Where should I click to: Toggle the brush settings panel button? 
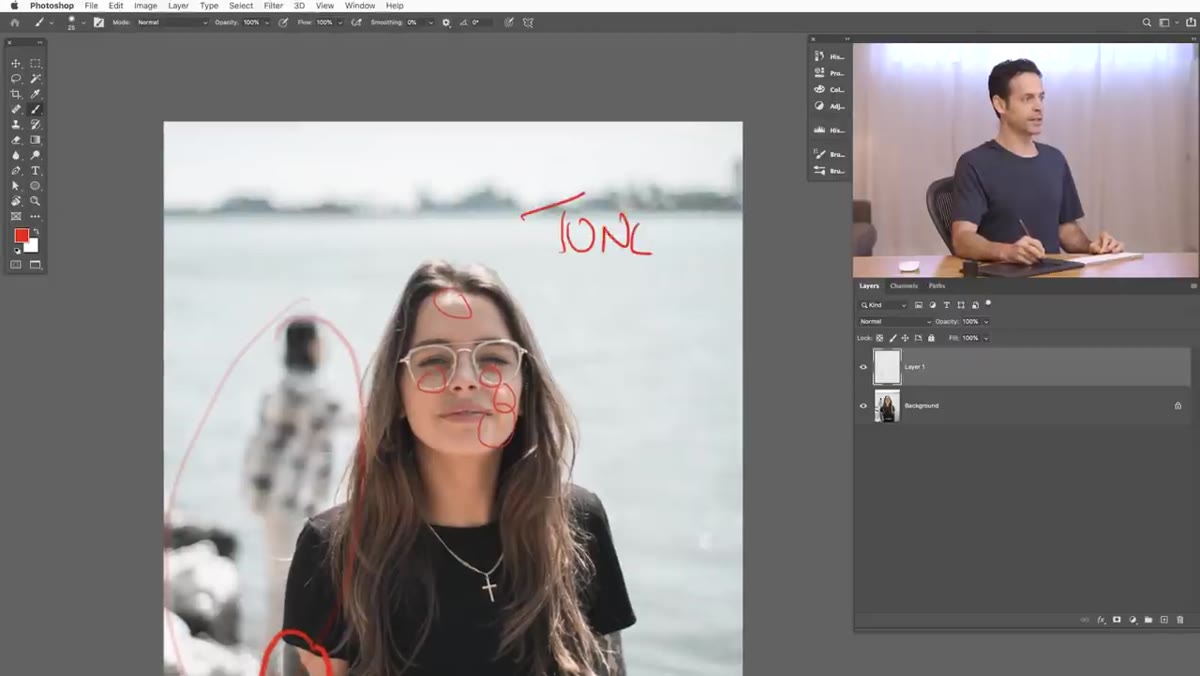coord(99,22)
